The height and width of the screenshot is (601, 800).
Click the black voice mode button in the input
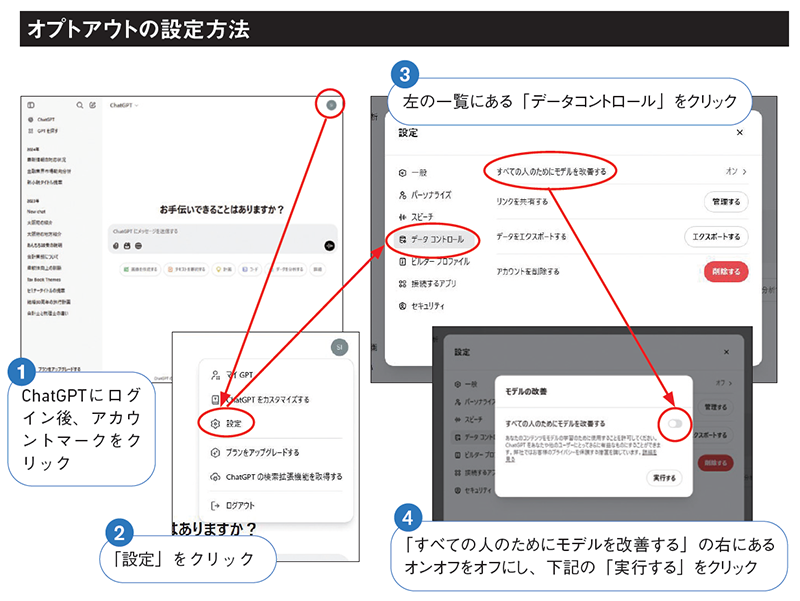pyautogui.click(x=330, y=246)
